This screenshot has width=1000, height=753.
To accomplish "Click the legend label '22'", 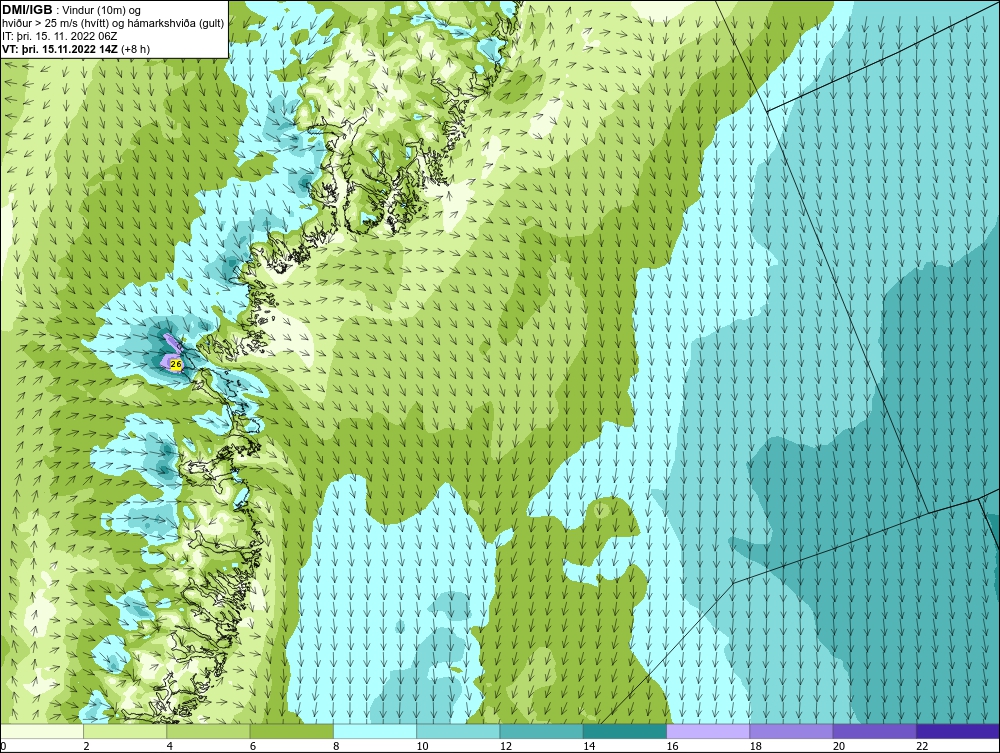I will pos(922,746).
